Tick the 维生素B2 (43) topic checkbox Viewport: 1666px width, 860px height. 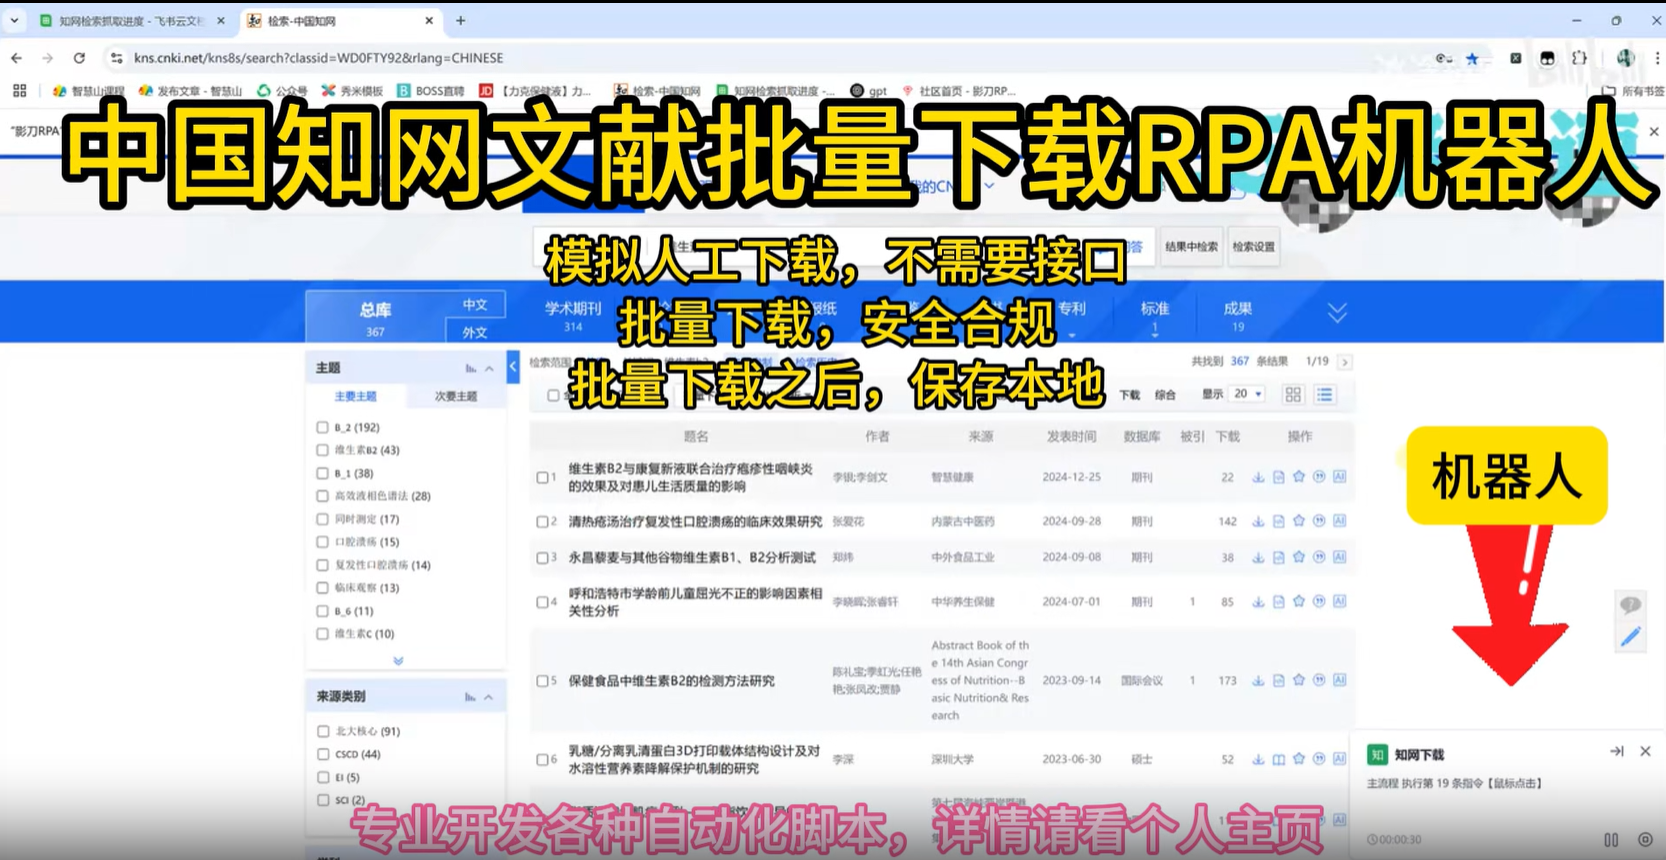[x=322, y=450]
